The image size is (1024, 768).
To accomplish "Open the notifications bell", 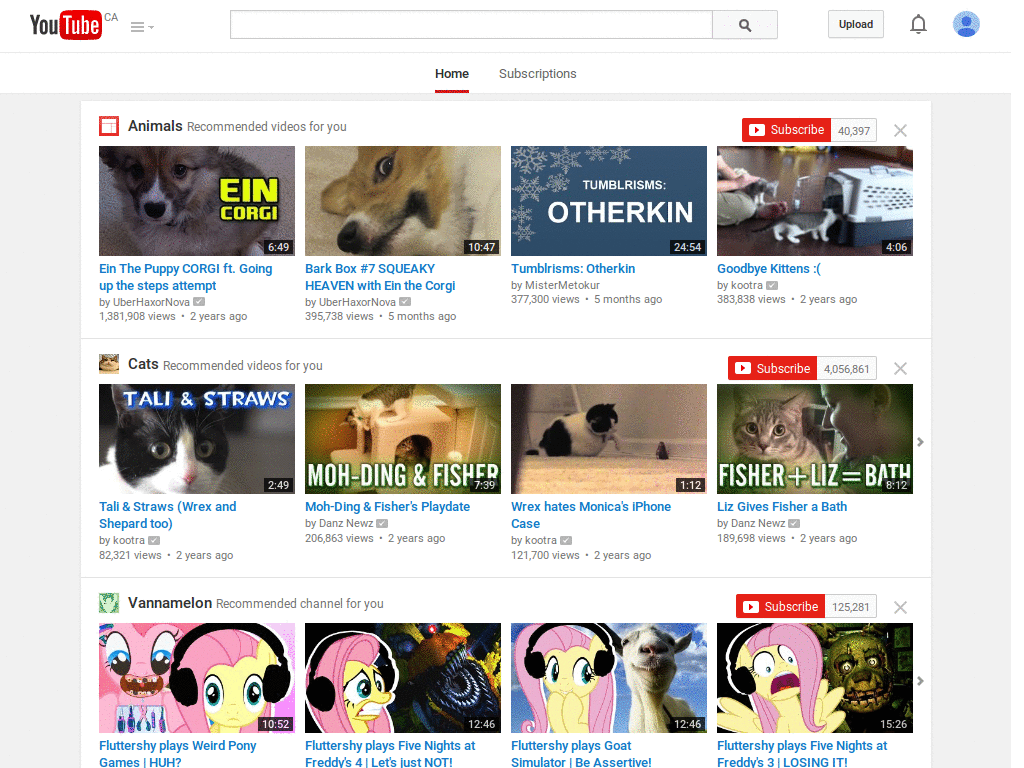I will [918, 24].
